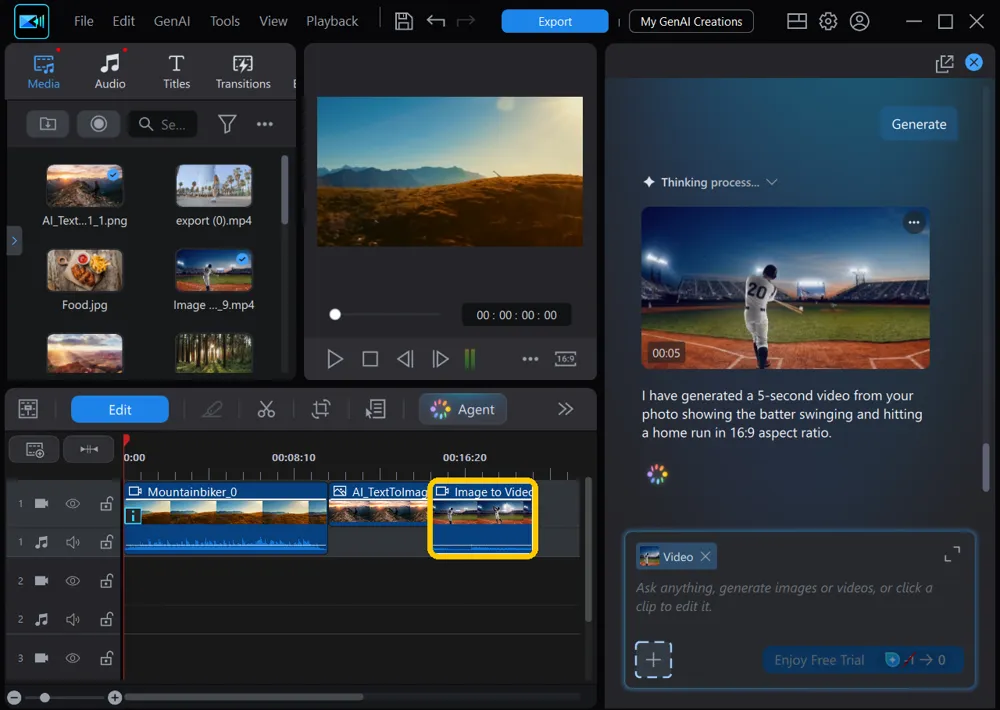This screenshot has width=1000, height=710.
Task: Click the record capture circle icon
Action: point(98,124)
